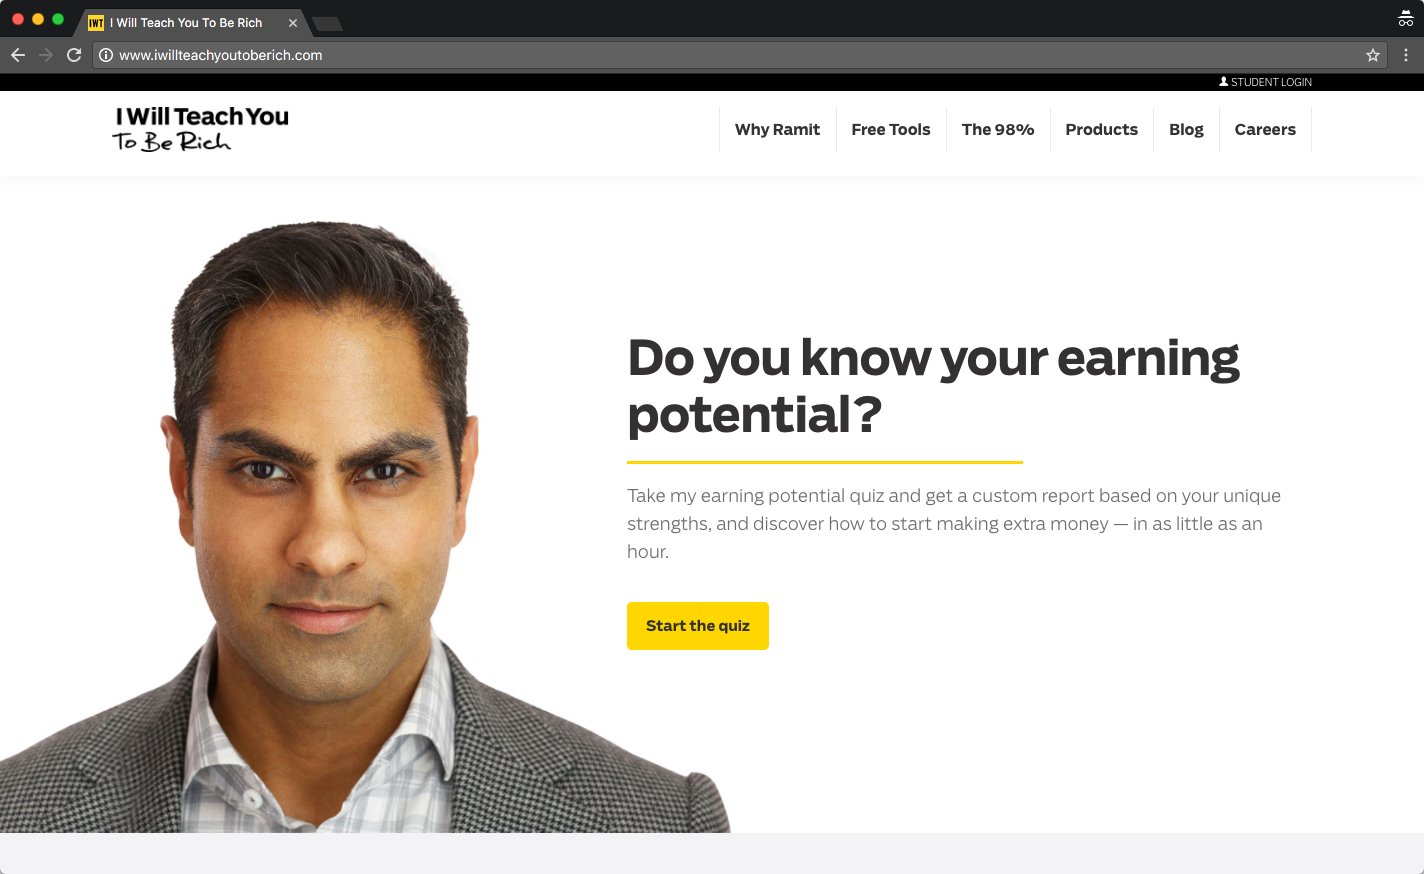View site information icon in address bar

[x=106, y=55]
